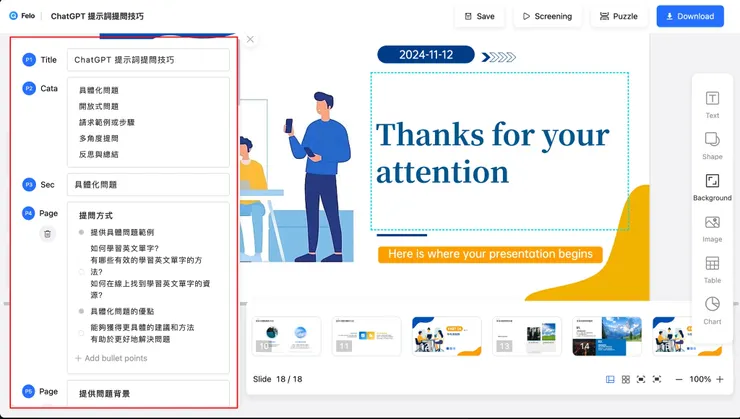The height and width of the screenshot is (419, 740).
Task: Start Screening slideshow mode
Action: point(547,16)
